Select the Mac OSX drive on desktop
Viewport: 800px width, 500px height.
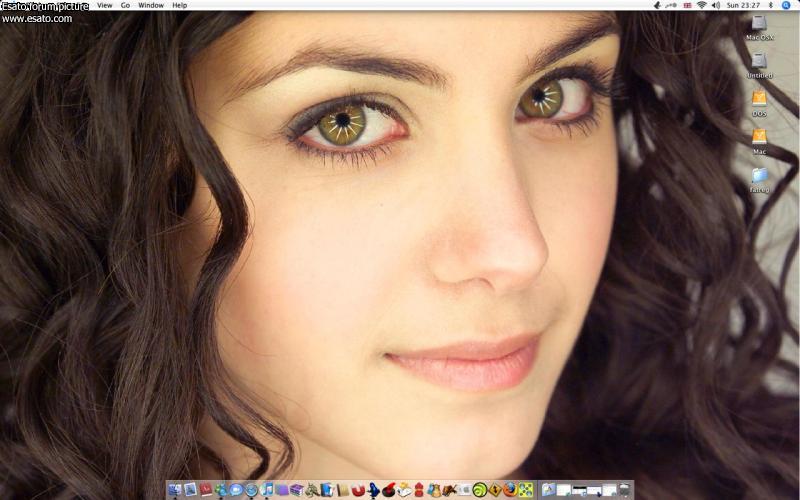coord(759,23)
